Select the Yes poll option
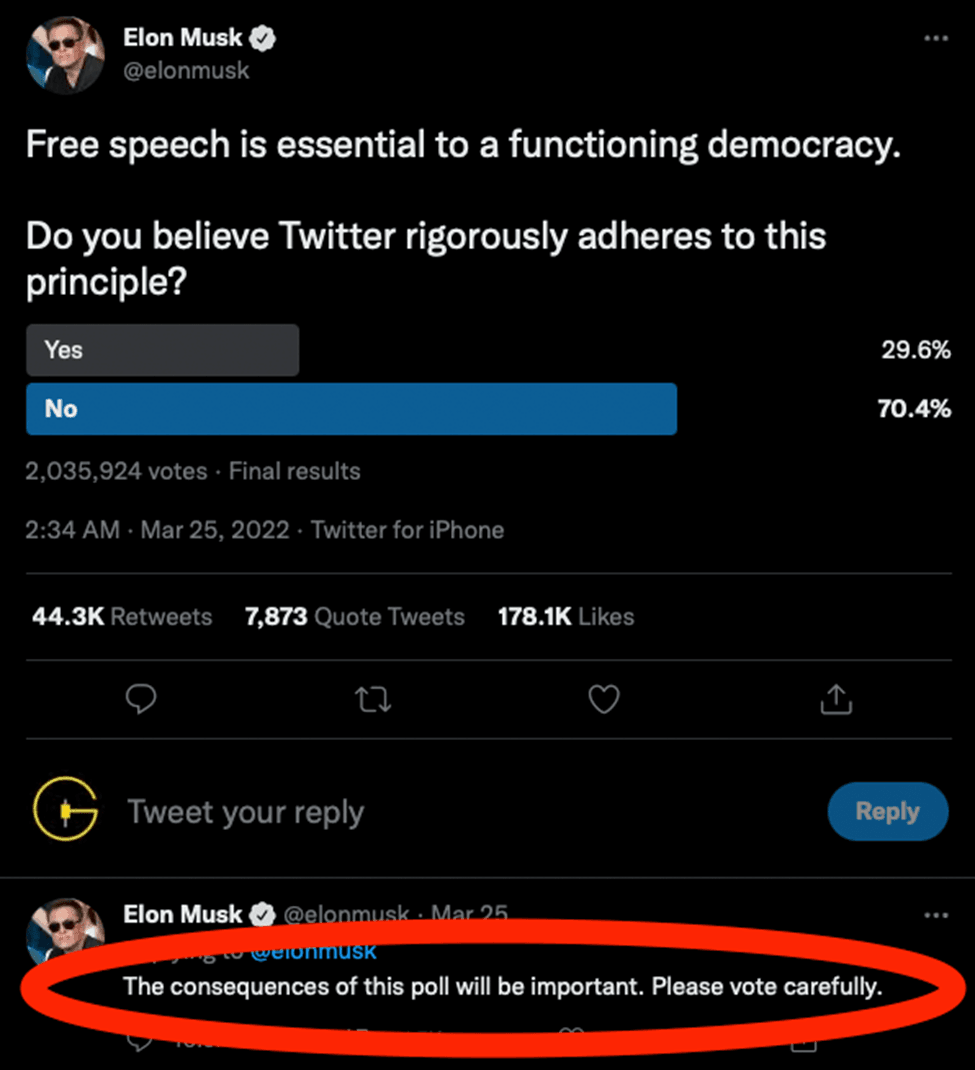This screenshot has height=1070, width=975. pyautogui.click(x=162, y=350)
